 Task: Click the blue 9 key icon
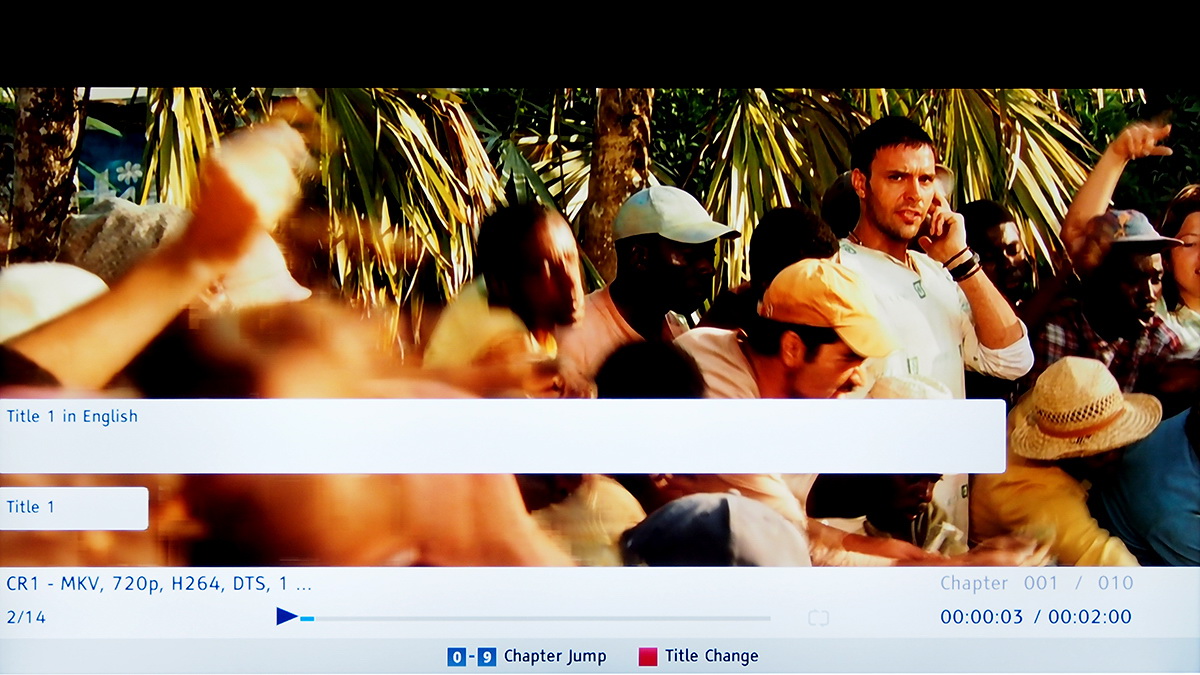[487, 657]
